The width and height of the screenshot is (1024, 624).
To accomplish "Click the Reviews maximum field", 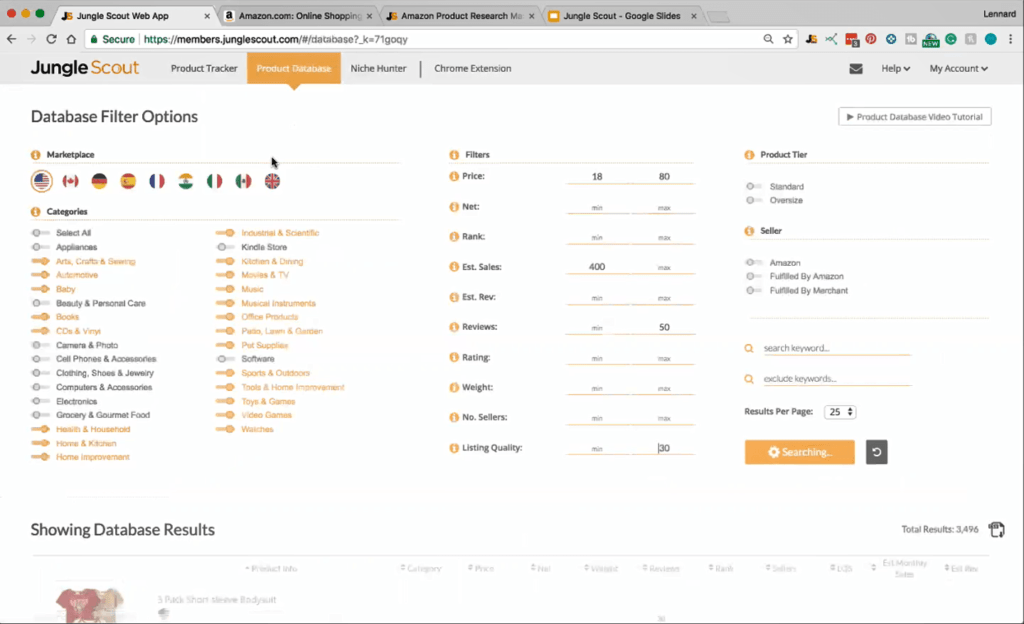I will tap(664, 327).
